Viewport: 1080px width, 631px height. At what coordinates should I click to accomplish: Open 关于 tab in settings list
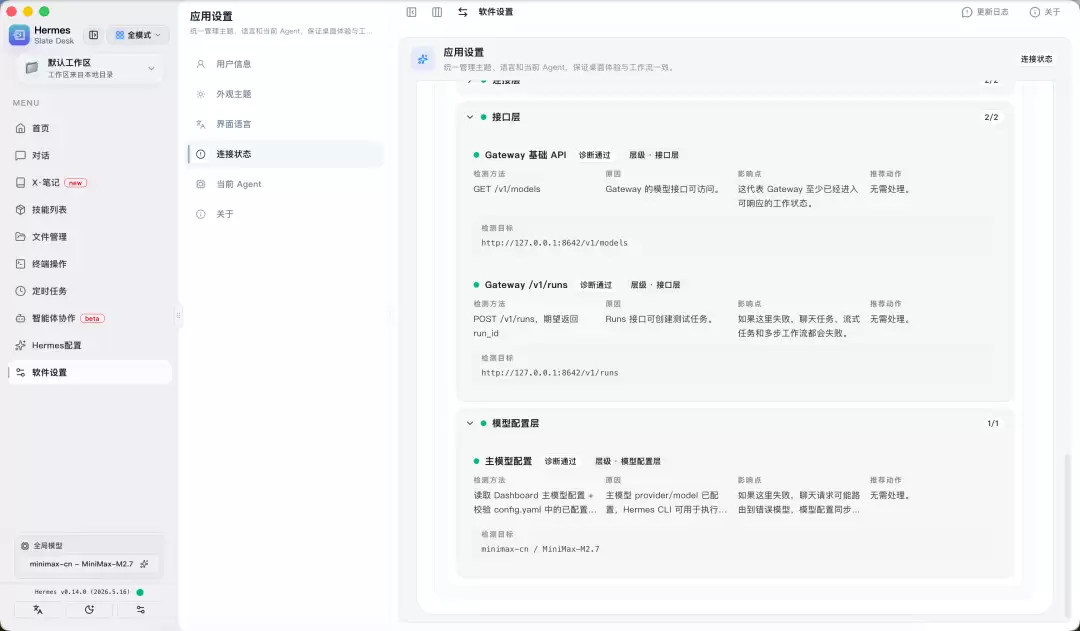coord(285,214)
